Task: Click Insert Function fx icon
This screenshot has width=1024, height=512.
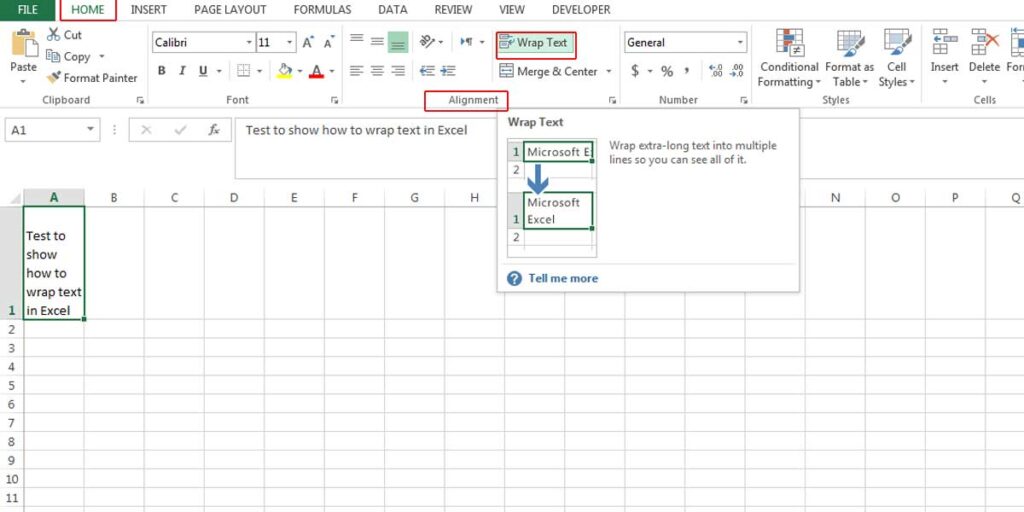Action: coord(214,130)
